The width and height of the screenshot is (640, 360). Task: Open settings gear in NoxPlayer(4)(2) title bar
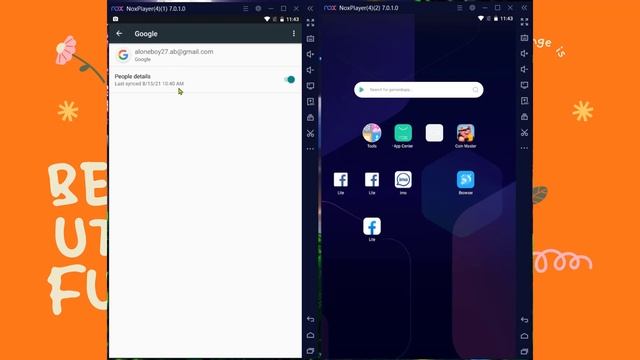coord(472,8)
